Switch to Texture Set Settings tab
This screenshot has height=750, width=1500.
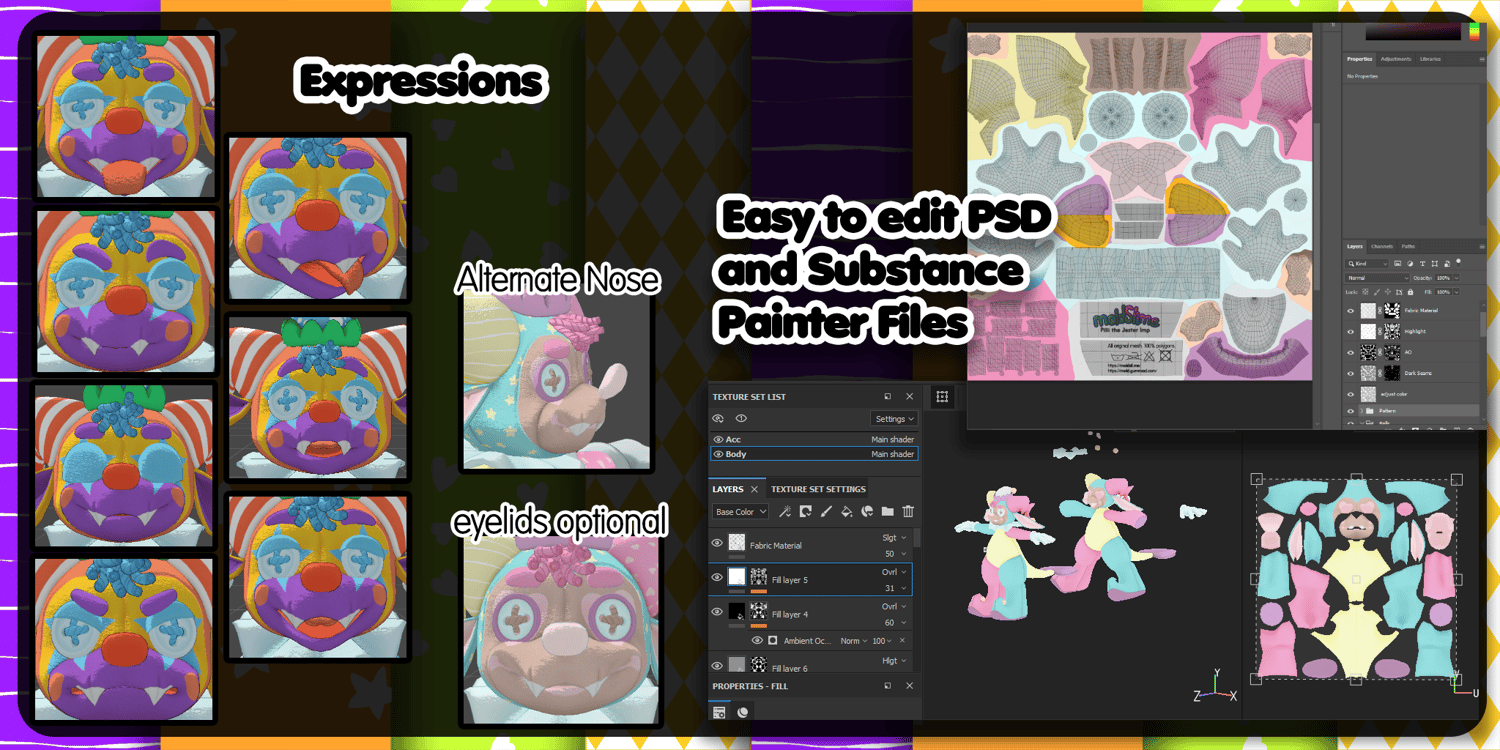point(818,489)
